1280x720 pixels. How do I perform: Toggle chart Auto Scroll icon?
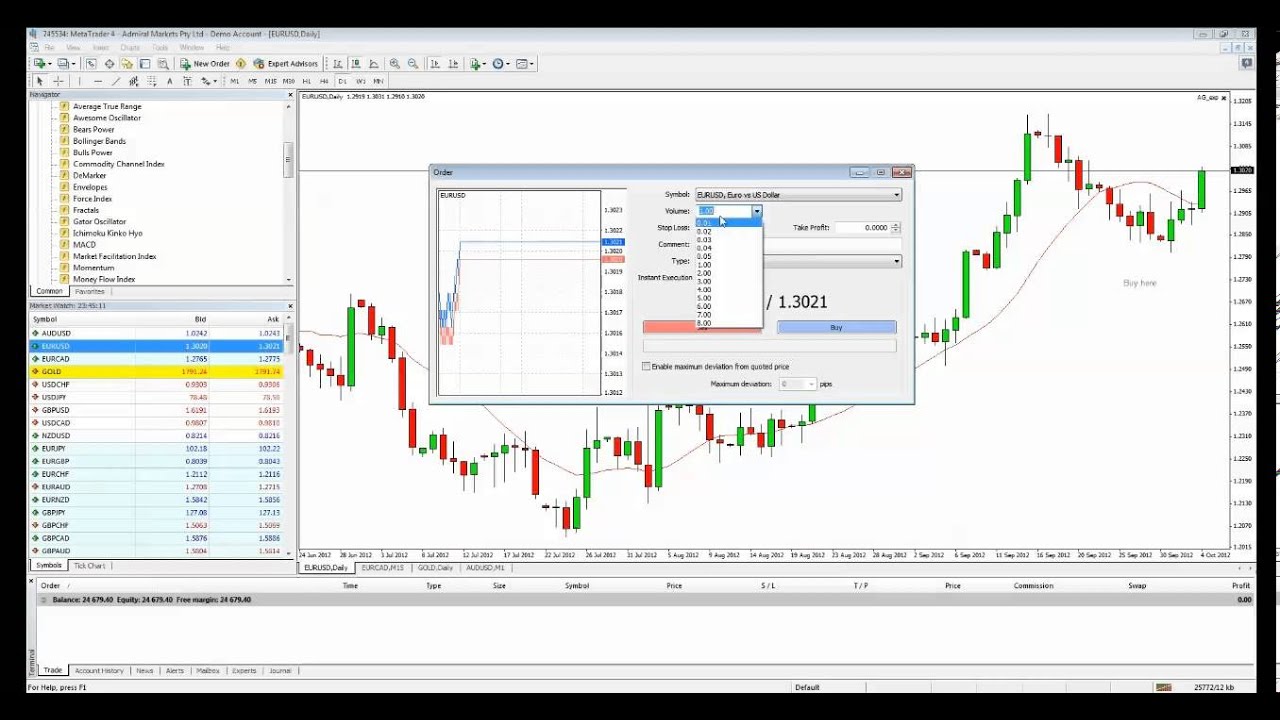(435, 64)
